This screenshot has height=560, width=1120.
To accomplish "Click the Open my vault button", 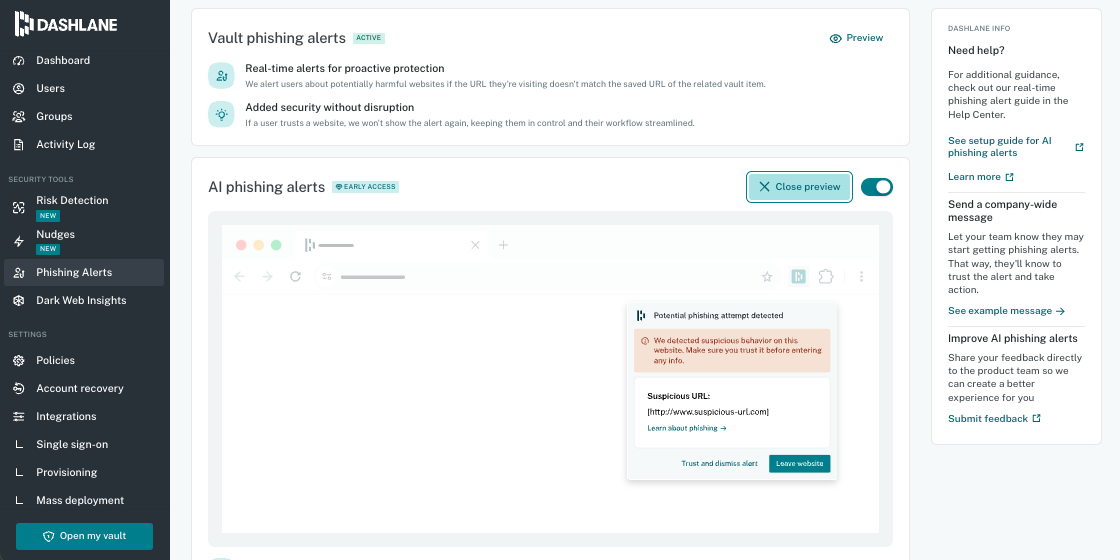I will tap(84, 536).
